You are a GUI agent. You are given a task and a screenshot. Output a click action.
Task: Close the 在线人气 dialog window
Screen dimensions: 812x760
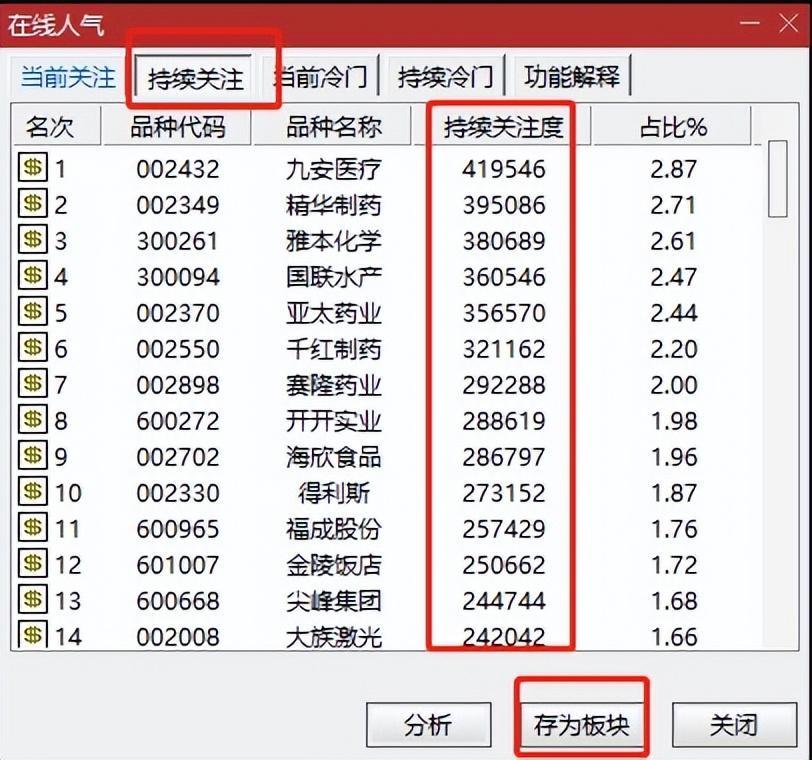click(776, 24)
